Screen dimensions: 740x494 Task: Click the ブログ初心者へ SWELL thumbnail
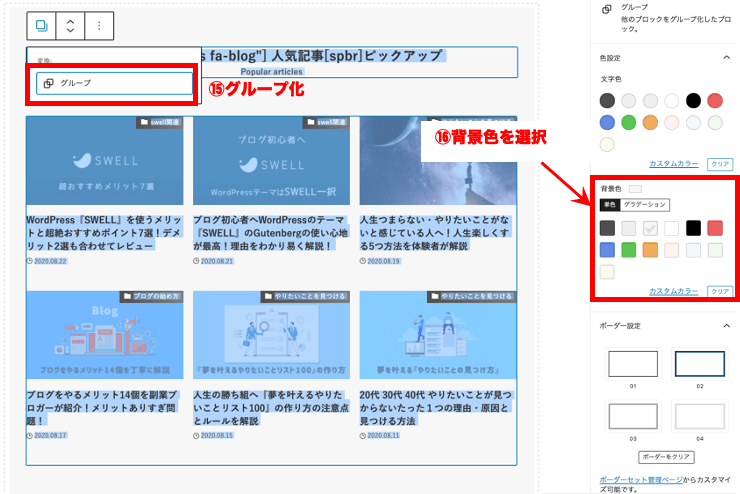(271, 161)
